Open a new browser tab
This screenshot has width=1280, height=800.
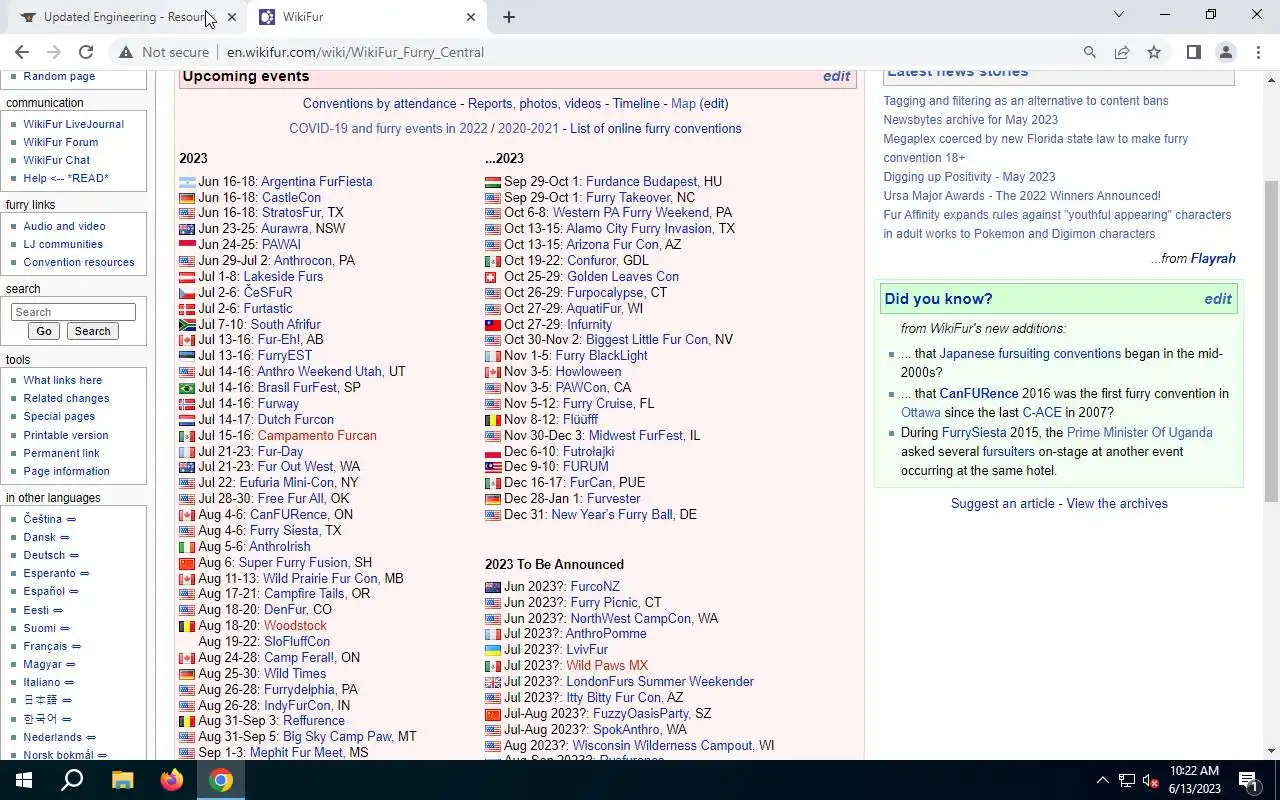(508, 17)
